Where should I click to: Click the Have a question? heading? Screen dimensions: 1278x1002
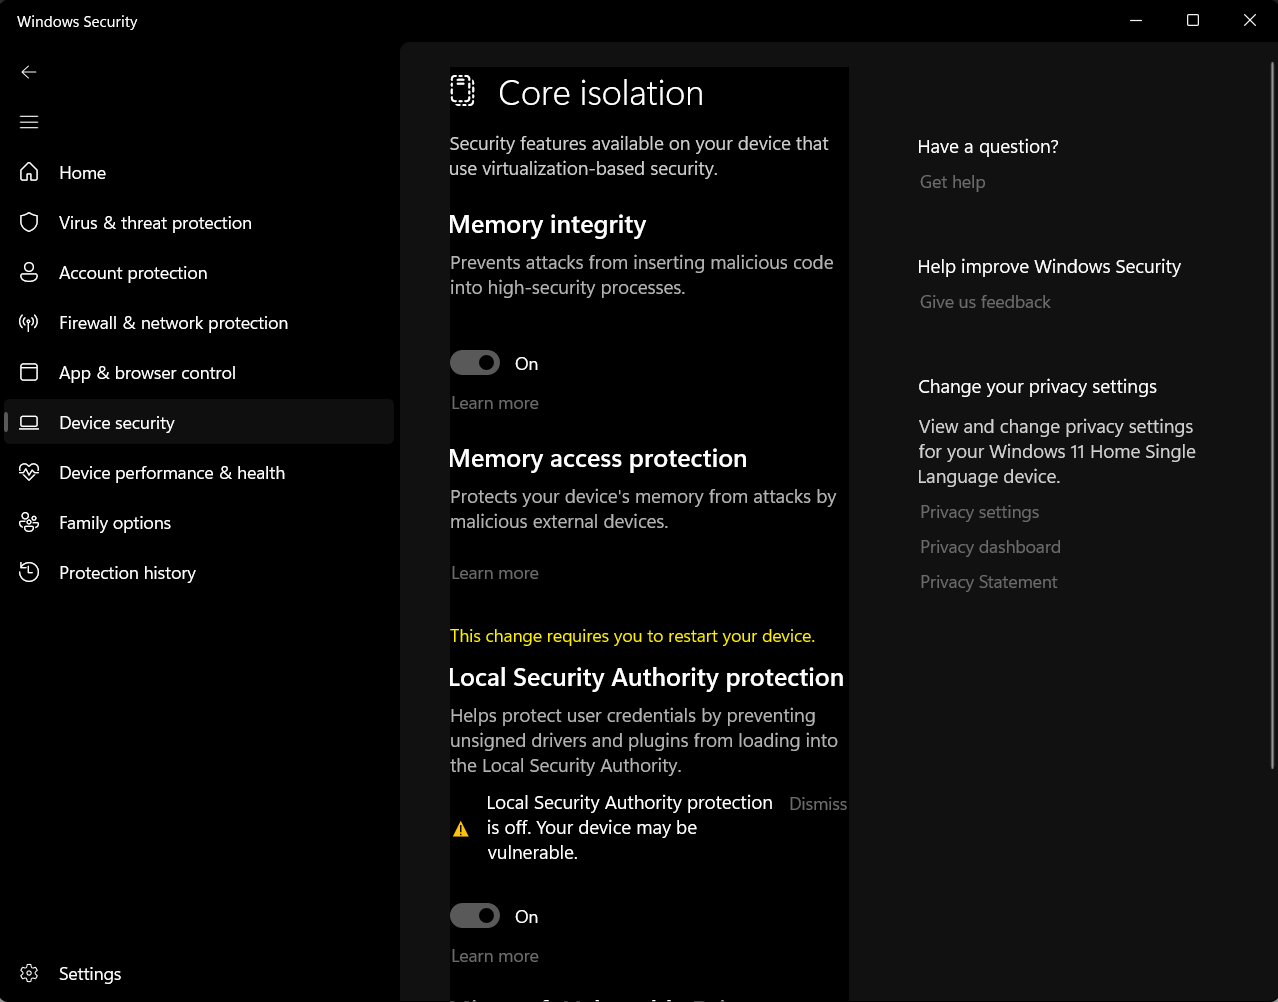click(x=988, y=147)
